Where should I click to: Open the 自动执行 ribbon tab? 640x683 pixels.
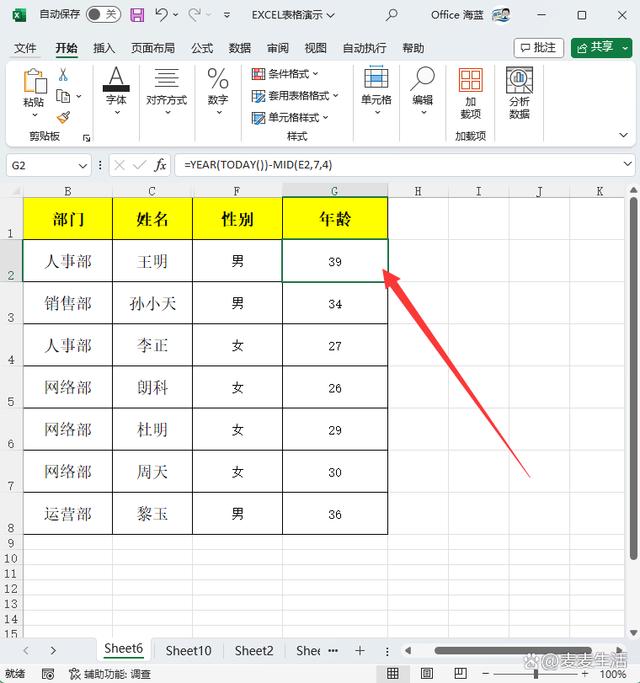tap(364, 48)
